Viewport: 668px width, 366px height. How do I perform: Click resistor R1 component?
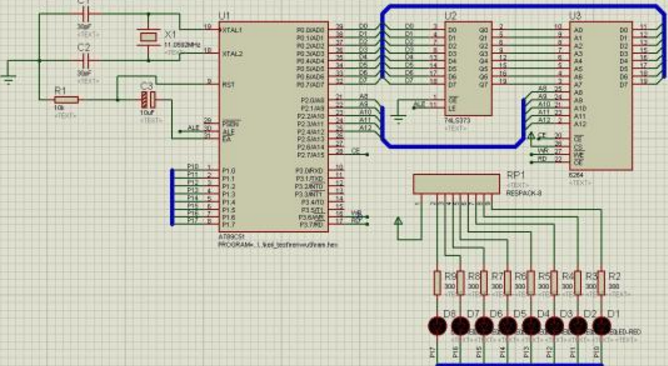[x=66, y=100]
